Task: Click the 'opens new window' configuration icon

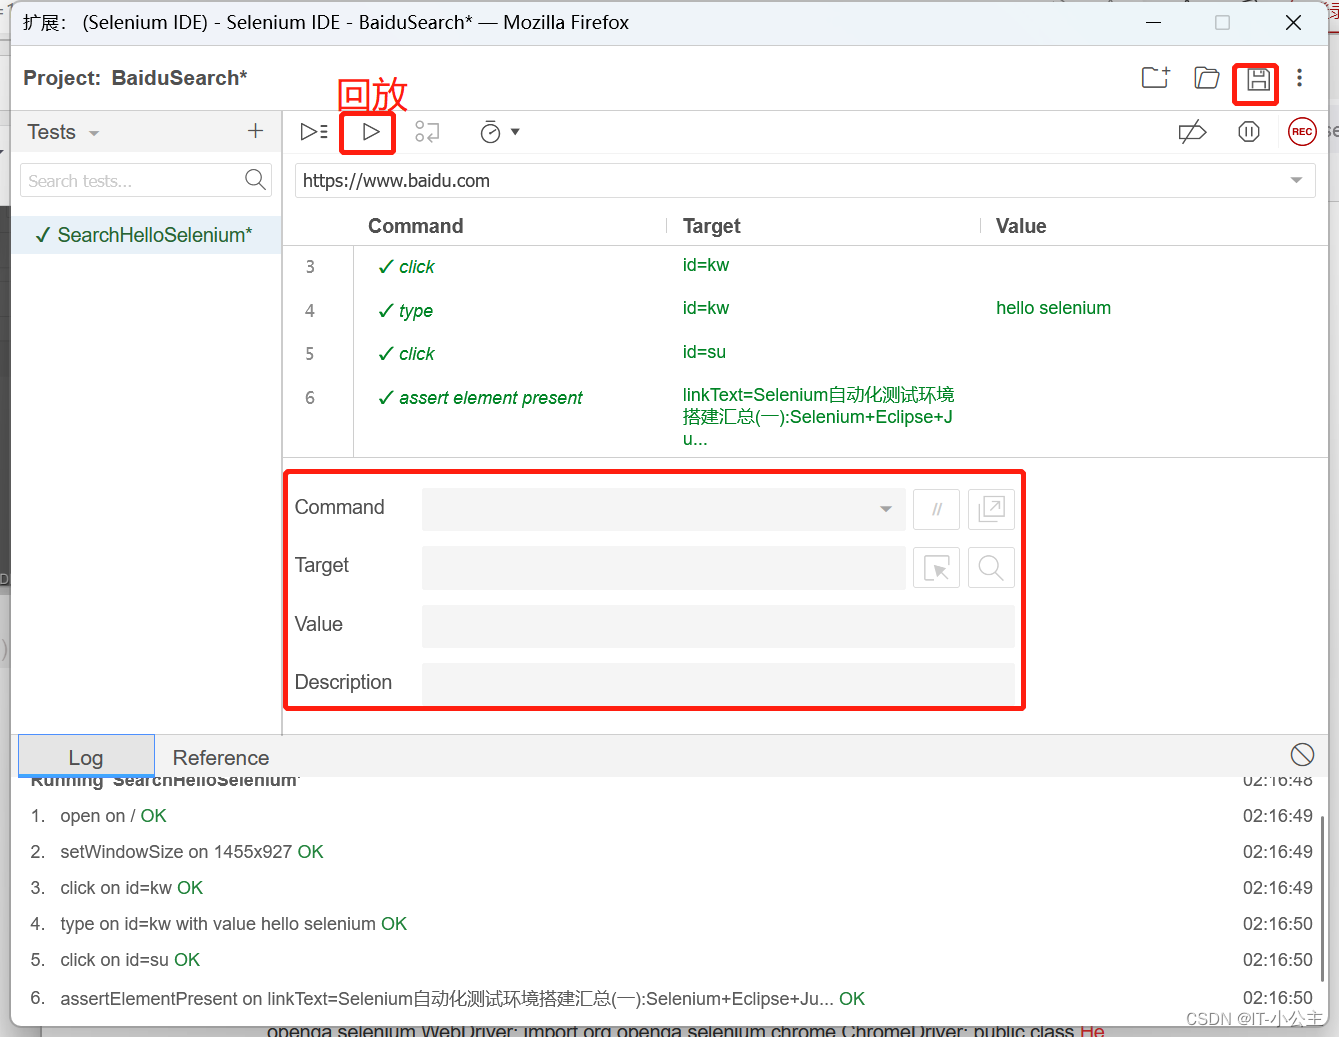Action: (991, 509)
